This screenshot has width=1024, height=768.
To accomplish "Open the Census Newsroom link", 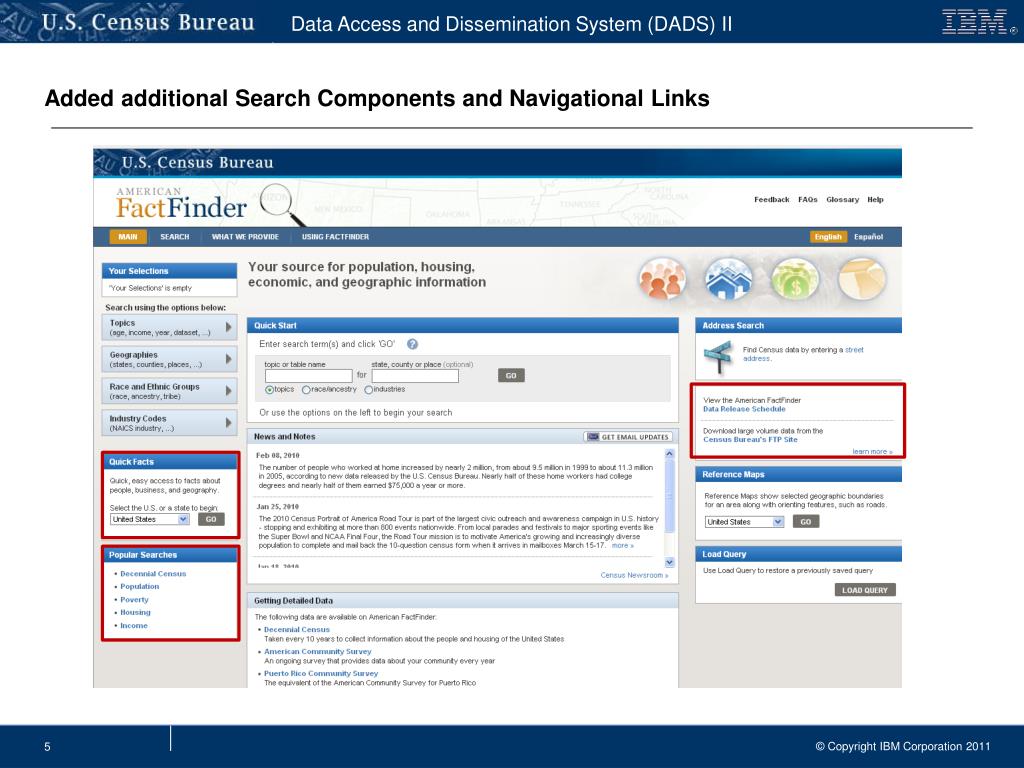I will (x=634, y=575).
